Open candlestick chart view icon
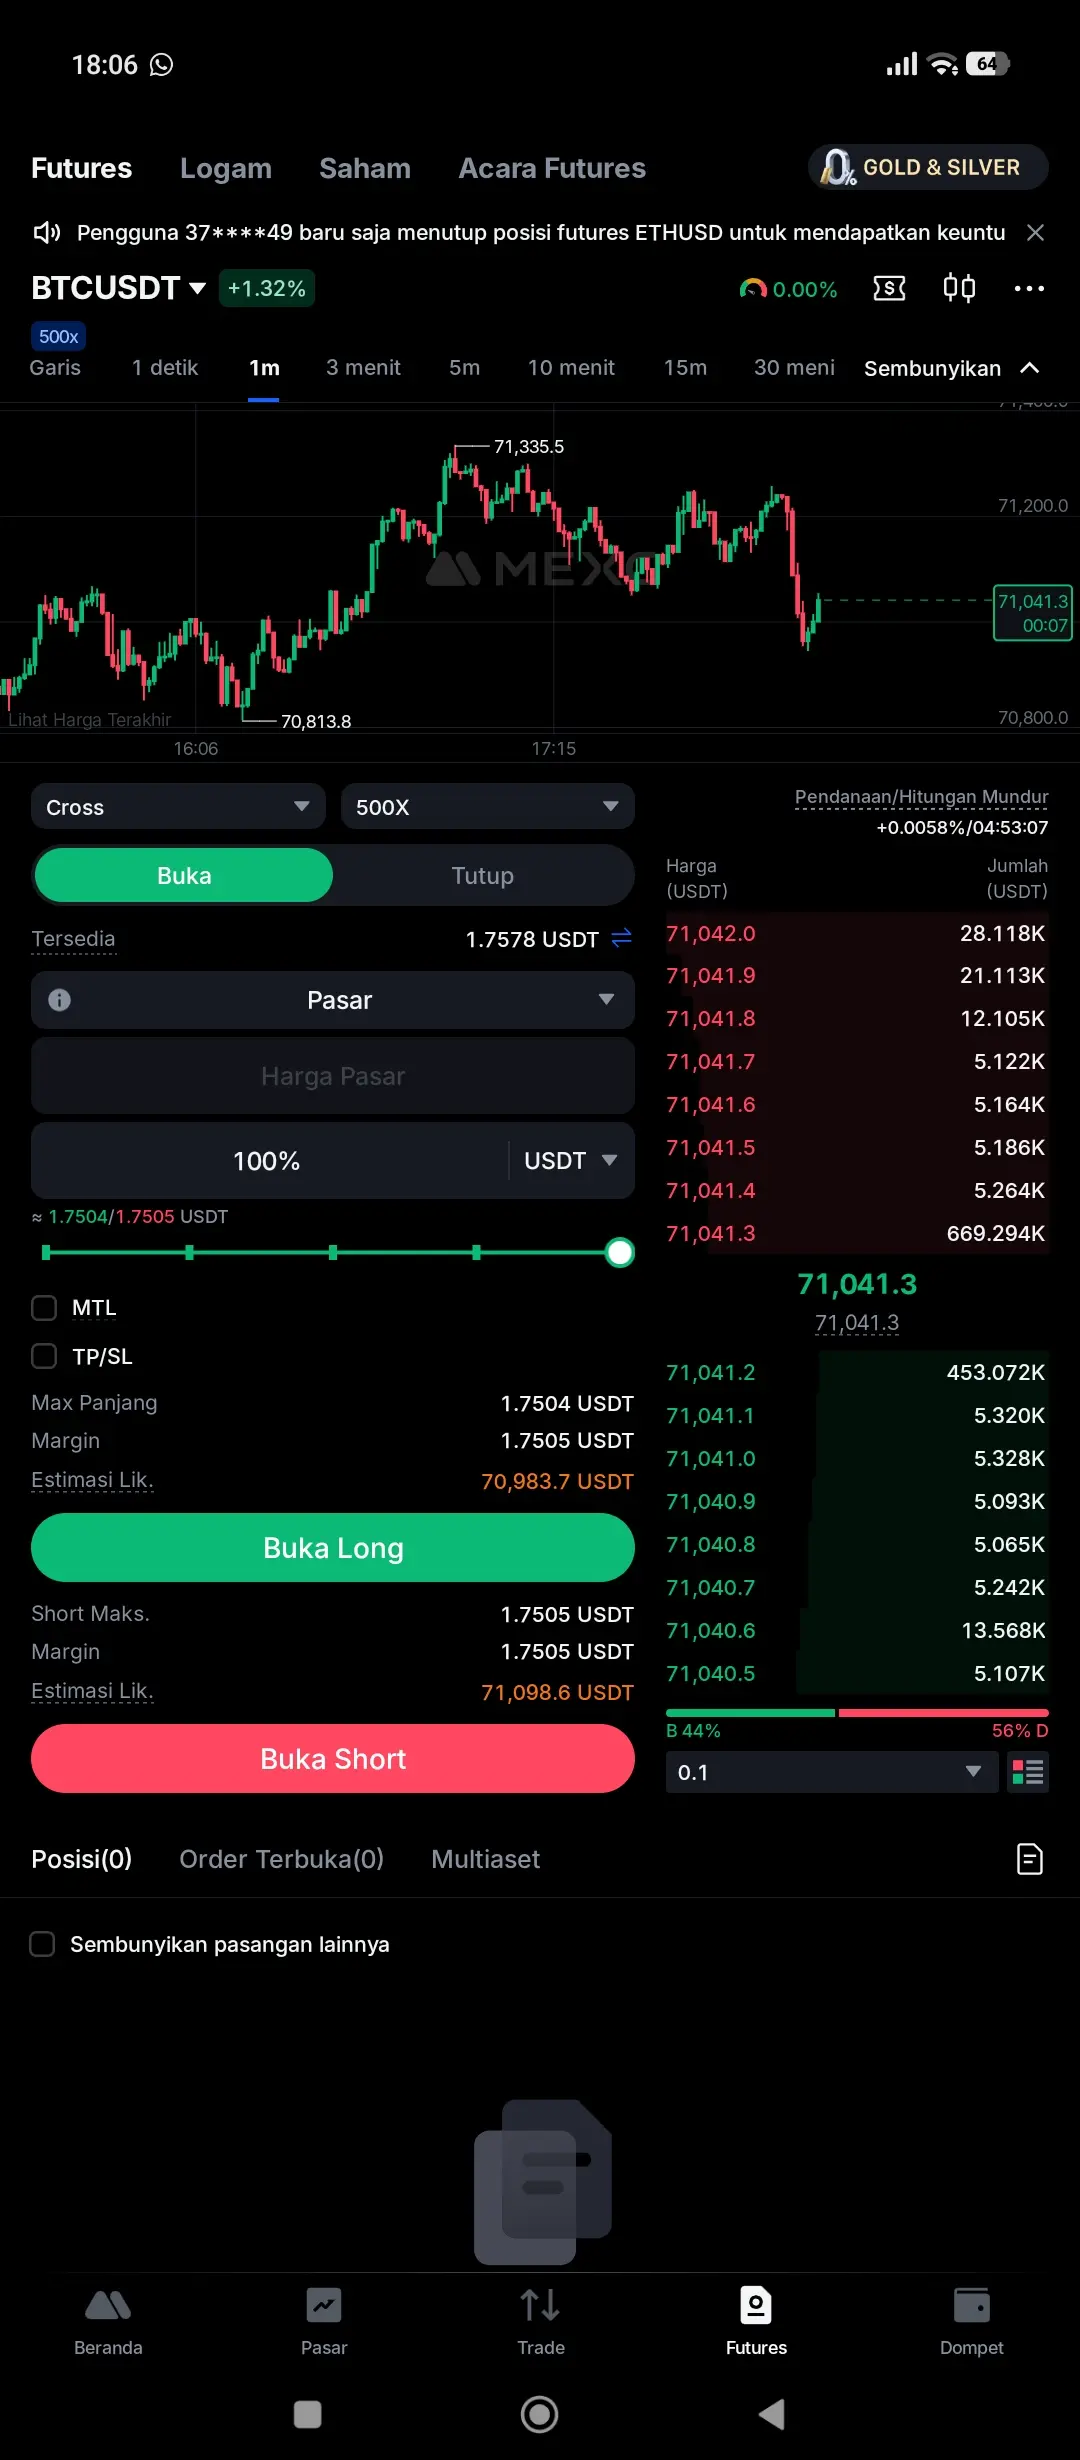This screenshot has width=1080, height=2460. click(x=959, y=288)
